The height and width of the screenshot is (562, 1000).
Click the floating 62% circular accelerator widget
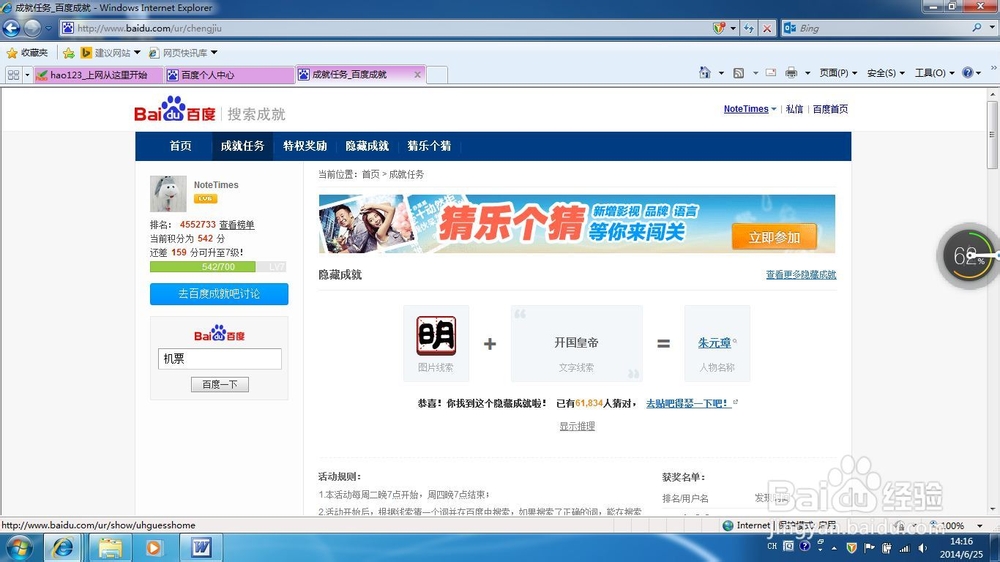(968, 256)
